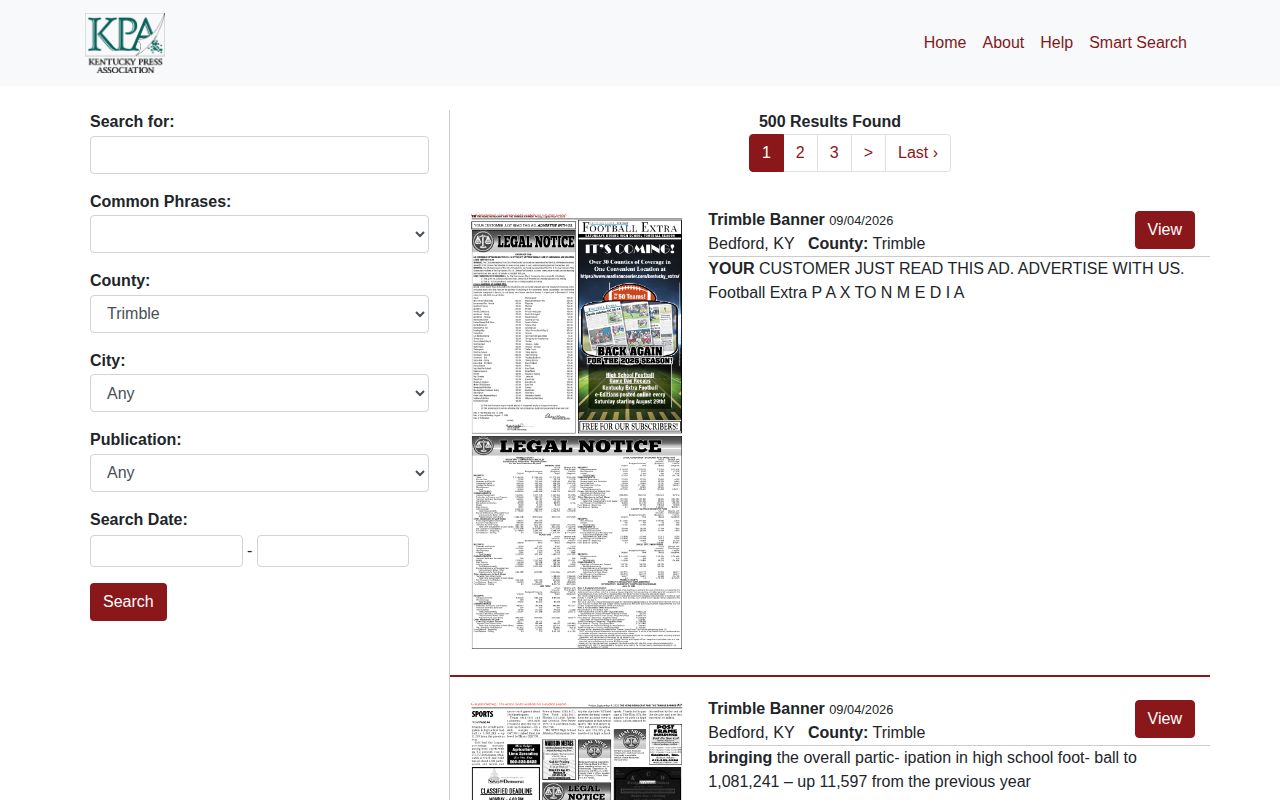
Task: Go to results page 3
Action: click(x=834, y=153)
